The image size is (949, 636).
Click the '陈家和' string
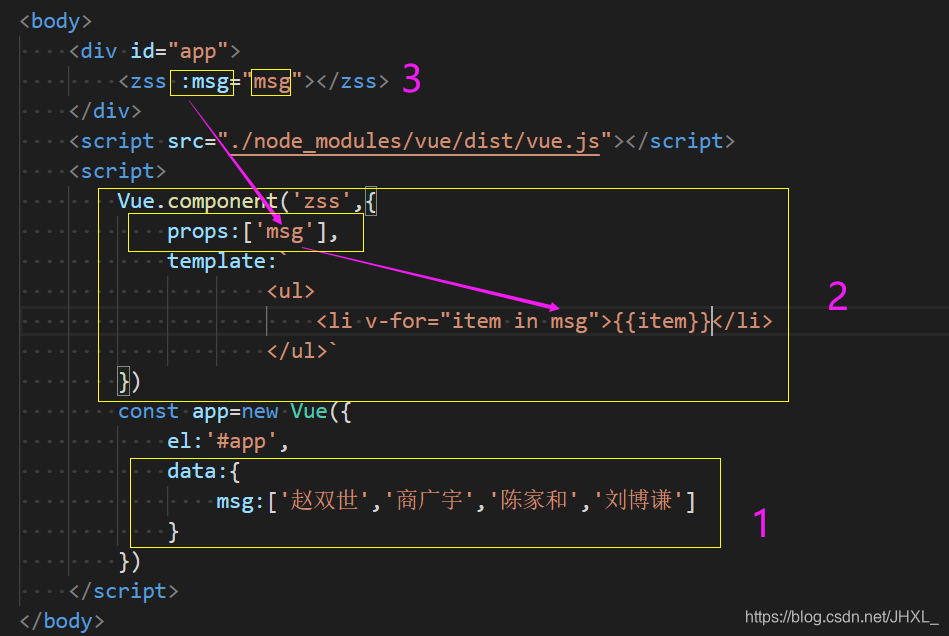coord(534,501)
